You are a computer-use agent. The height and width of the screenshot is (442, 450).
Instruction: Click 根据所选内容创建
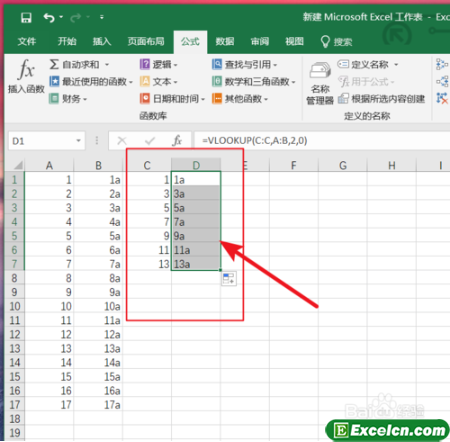(x=381, y=99)
